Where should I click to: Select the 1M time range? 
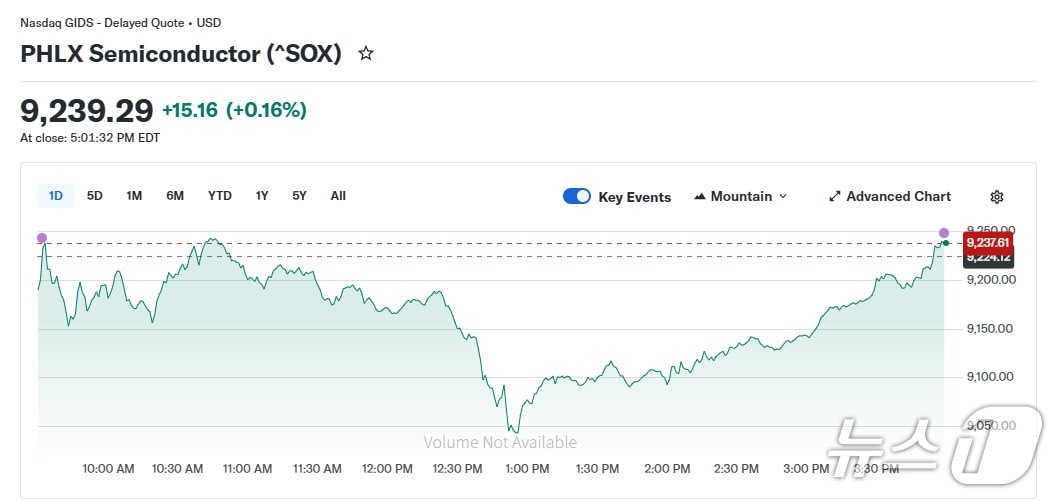[134, 196]
